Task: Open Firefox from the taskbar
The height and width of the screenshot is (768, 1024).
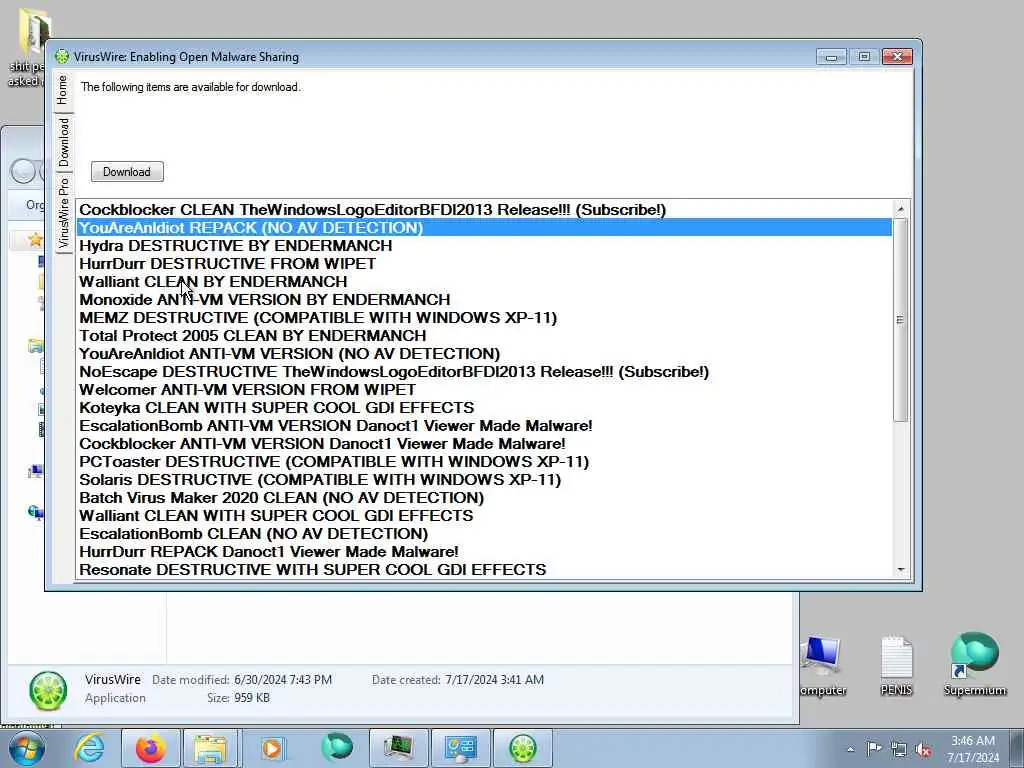Action: click(x=151, y=748)
